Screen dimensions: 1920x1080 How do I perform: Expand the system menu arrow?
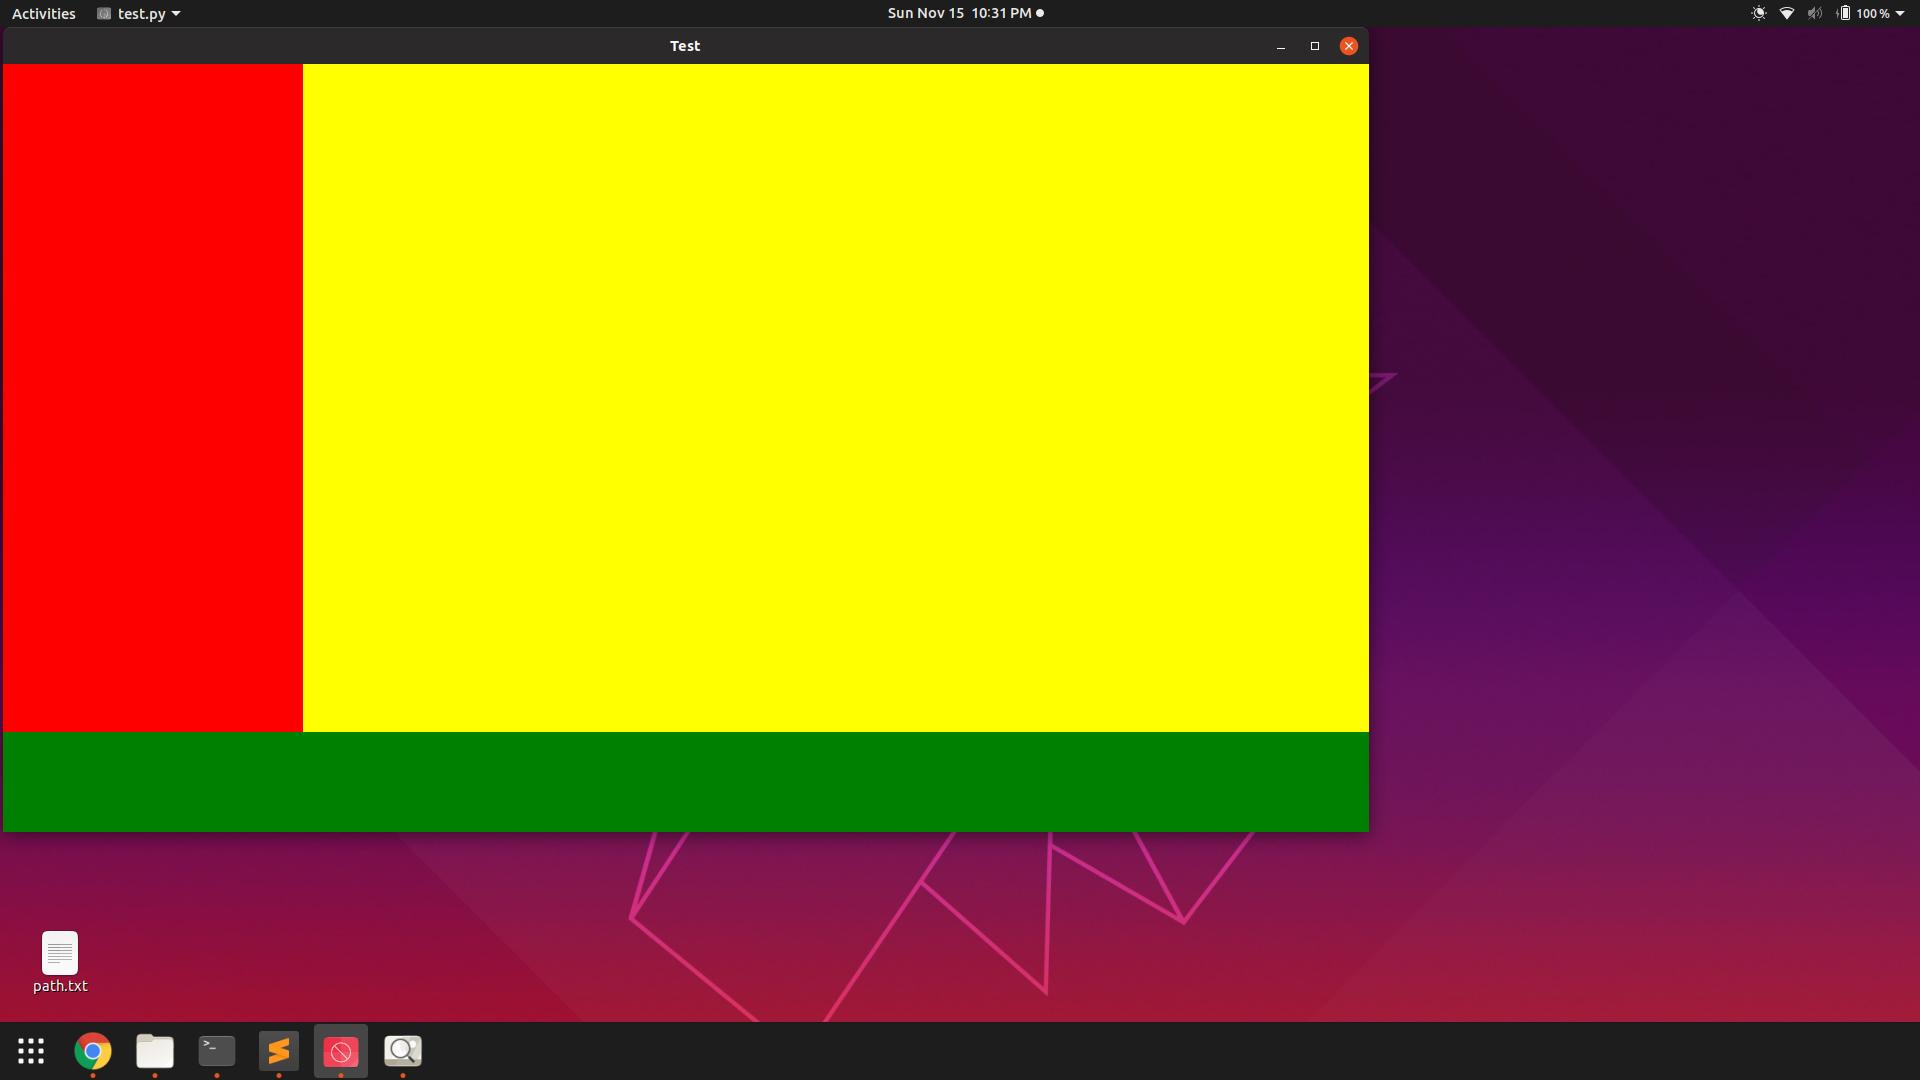tap(1900, 13)
